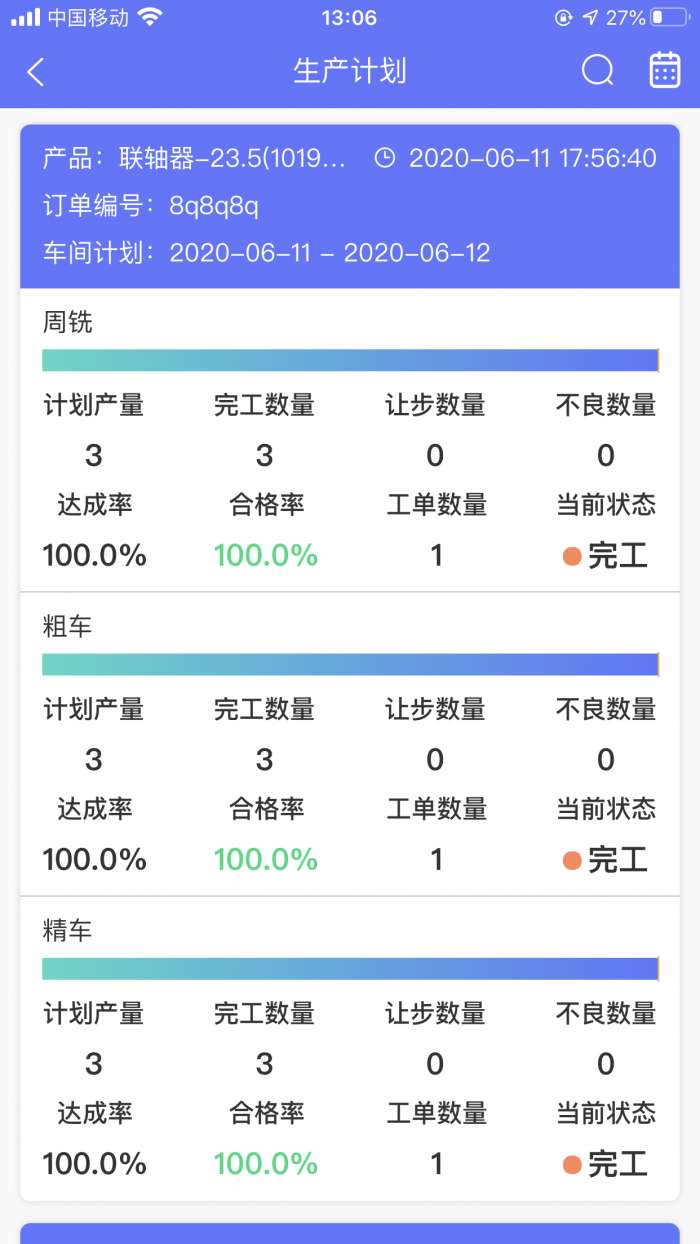This screenshot has height=1244, width=700.
Task: Click the 周铣 progress bar
Action: [x=350, y=361]
